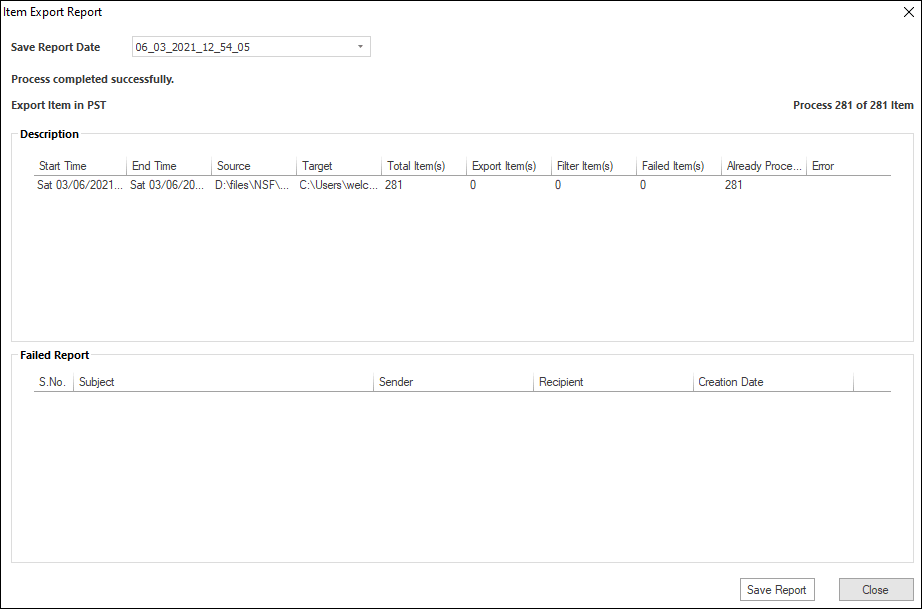
Task: Click the Total Item(s) column header
Action: point(424,166)
